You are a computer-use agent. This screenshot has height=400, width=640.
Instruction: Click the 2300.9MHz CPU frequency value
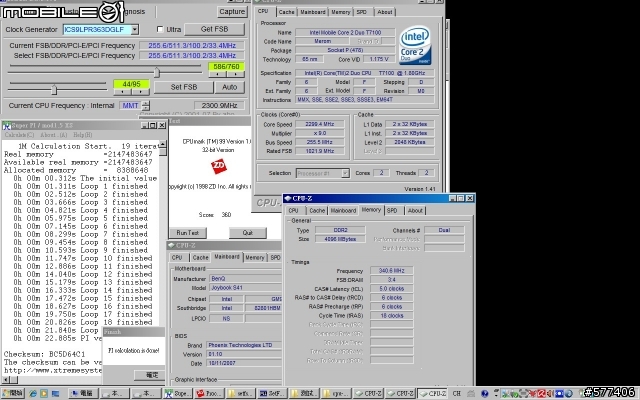[220, 105]
